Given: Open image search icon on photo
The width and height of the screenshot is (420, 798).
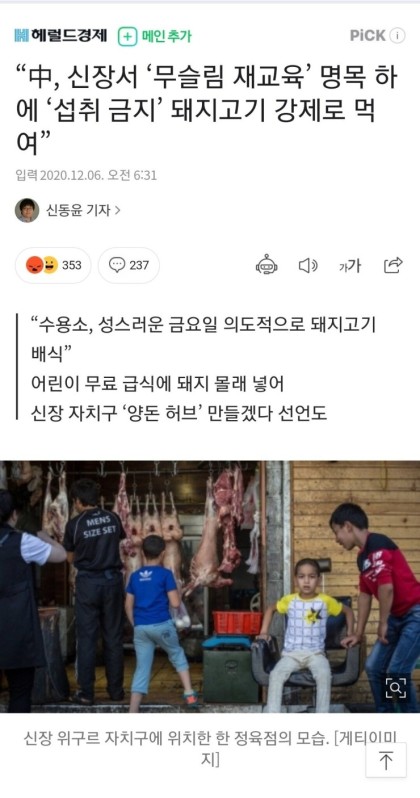Looking at the screenshot, I should click(395, 688).
